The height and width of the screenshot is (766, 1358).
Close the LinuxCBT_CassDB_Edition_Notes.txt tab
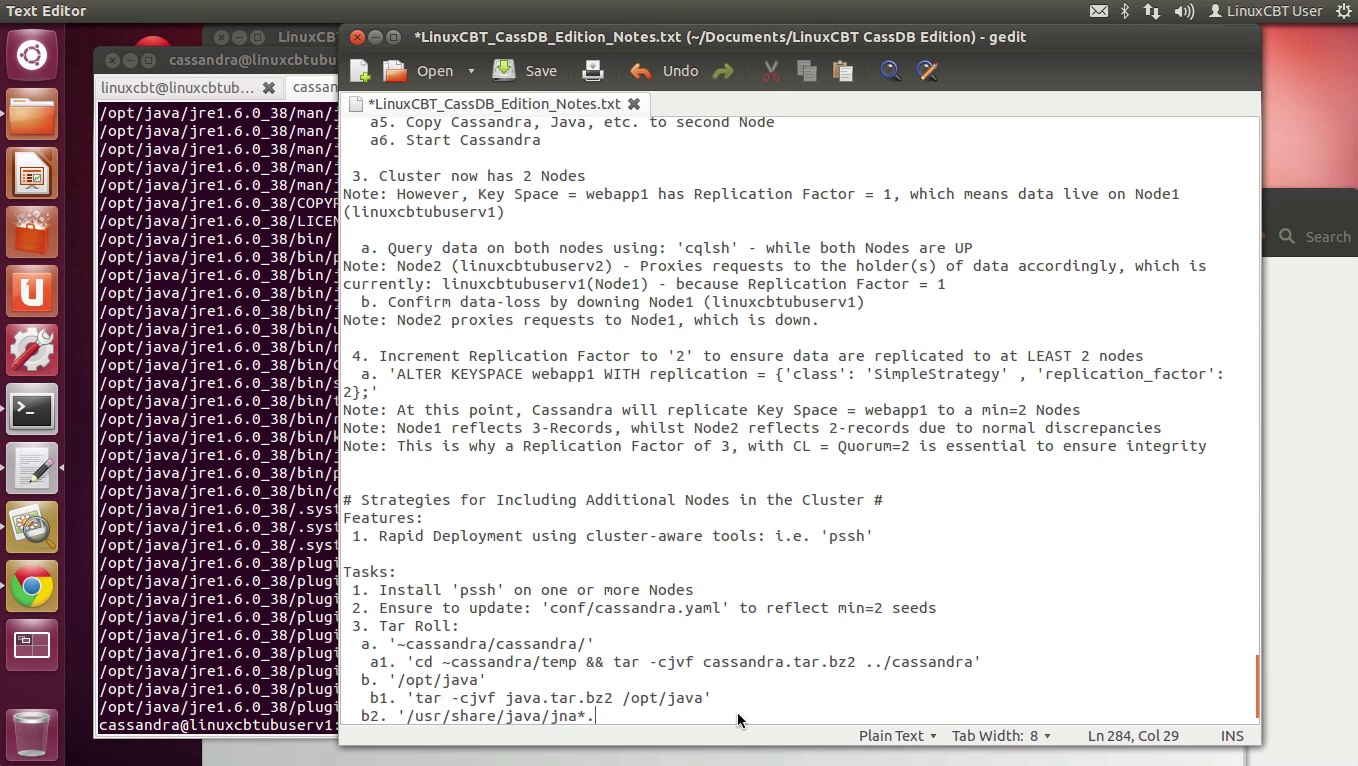click(634, 104)
